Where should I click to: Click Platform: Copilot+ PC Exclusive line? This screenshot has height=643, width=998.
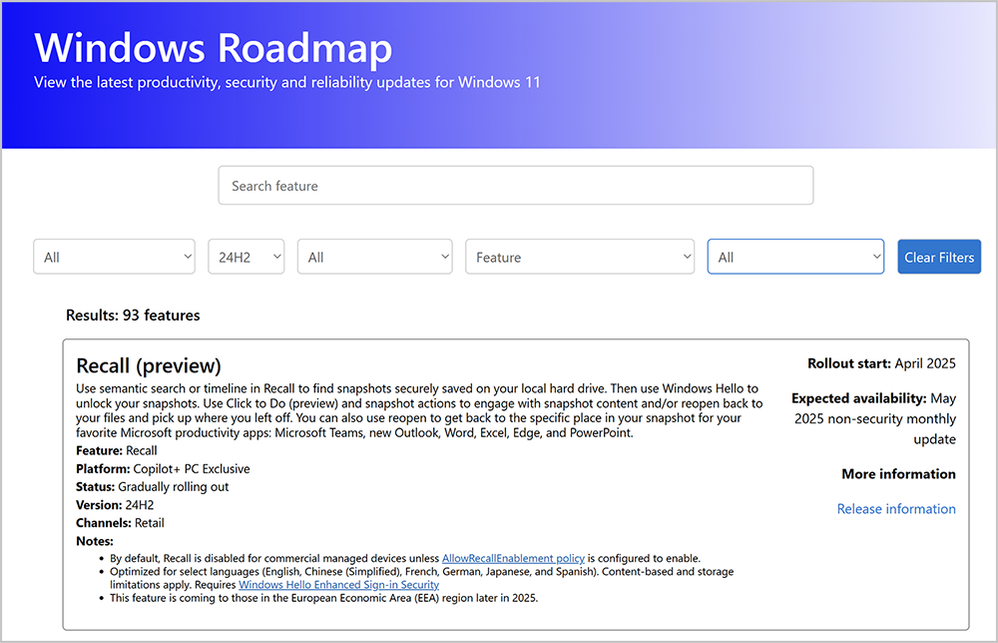pyautogui.click(x=163, y=469)
